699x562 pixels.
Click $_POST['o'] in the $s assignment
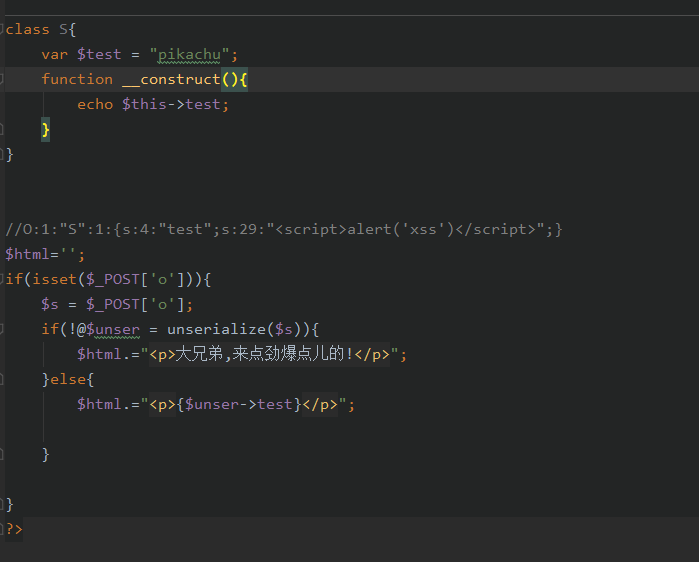135,304
